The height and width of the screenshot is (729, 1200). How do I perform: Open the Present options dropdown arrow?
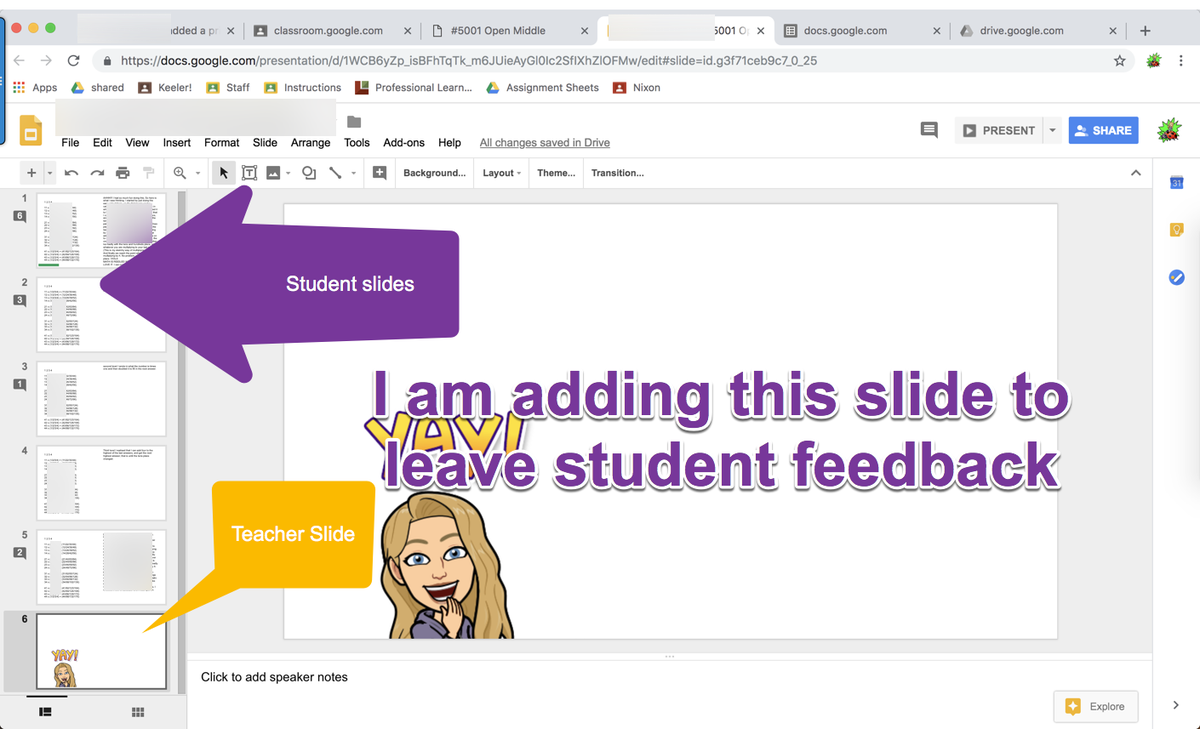click(1051, 130)
